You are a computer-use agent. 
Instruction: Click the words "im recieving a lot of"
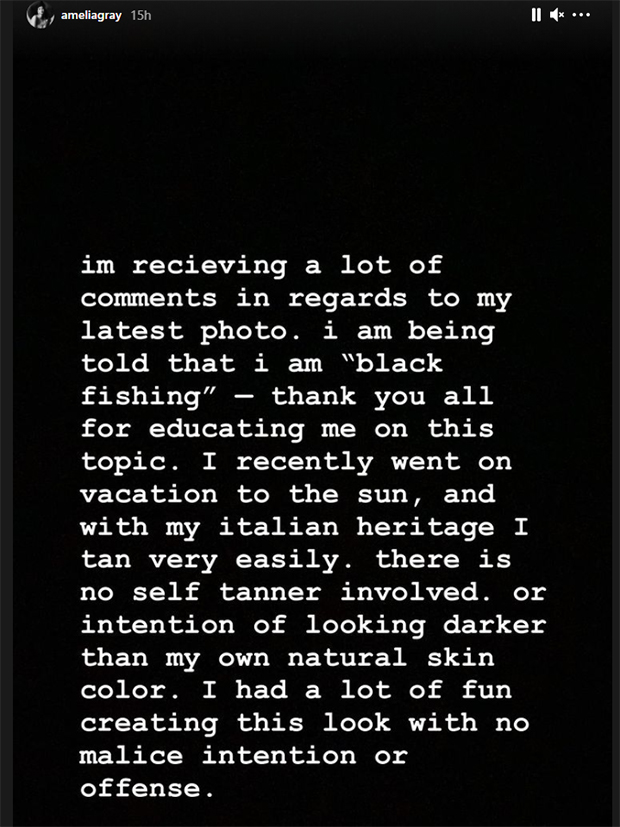(261, 266)
